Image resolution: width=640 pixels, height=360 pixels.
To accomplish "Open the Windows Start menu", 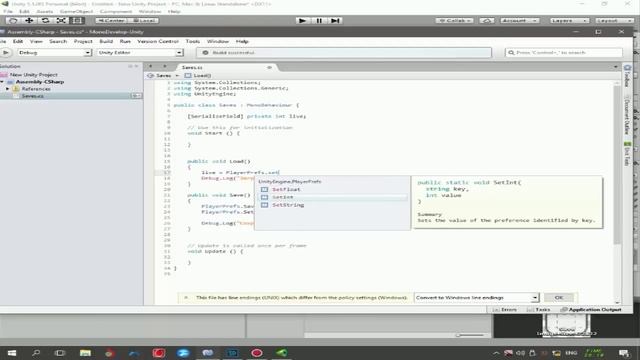I will [11, 353].
